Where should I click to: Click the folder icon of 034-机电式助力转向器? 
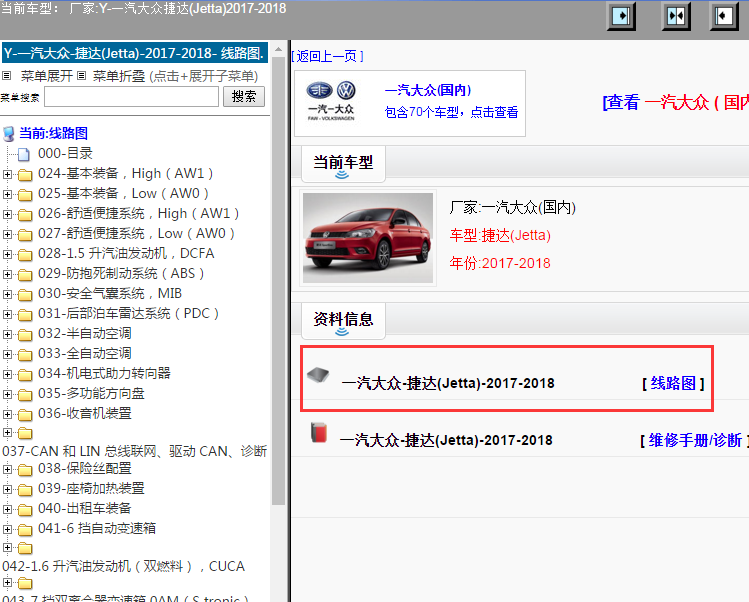tap(25, 374)
